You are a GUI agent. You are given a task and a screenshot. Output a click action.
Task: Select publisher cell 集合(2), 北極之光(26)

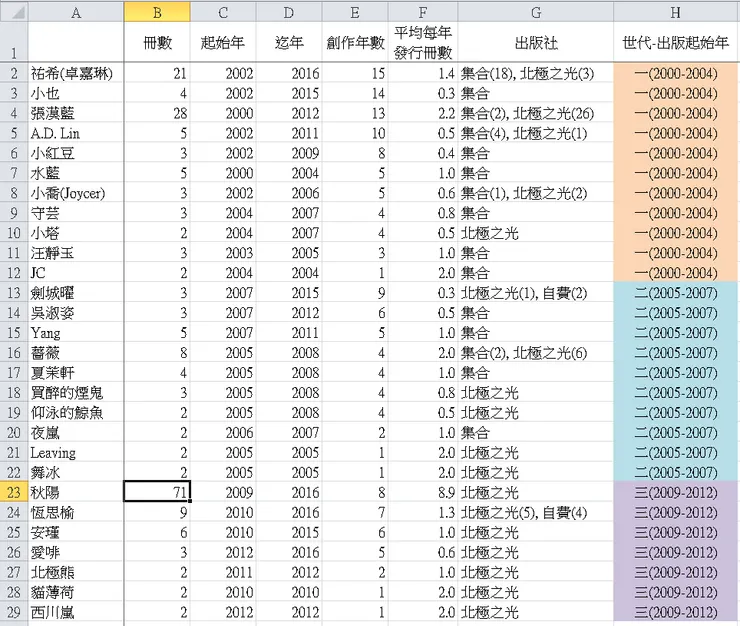pos(536,113)
